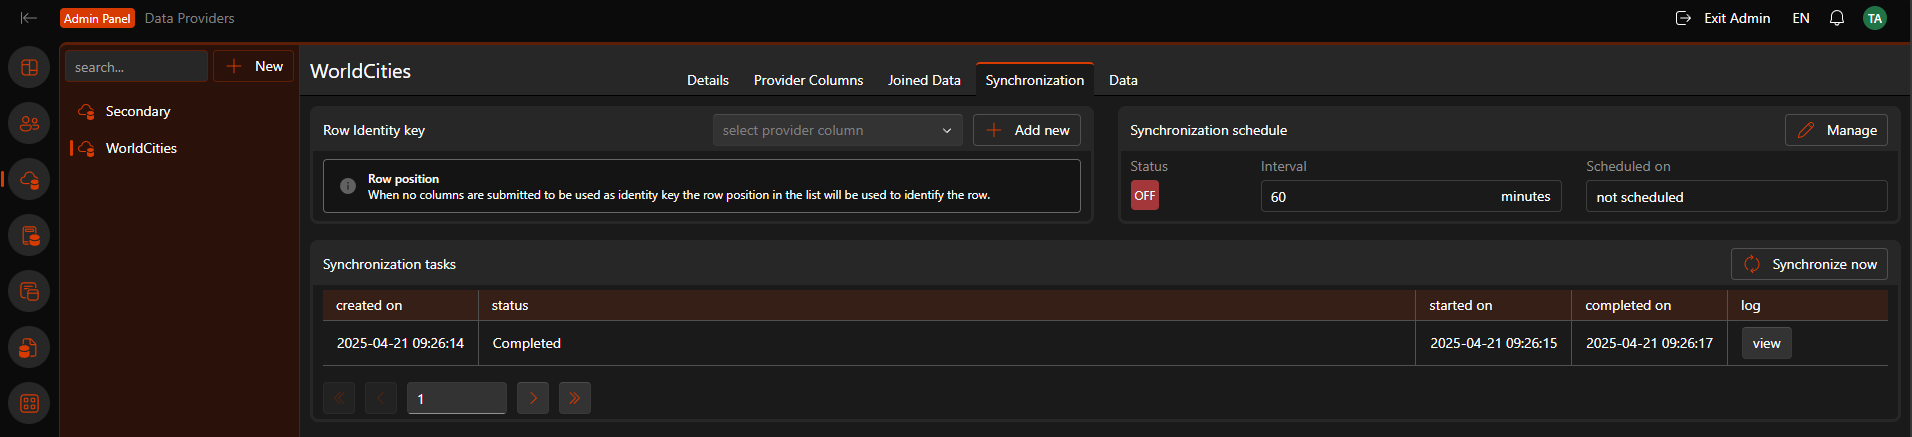Select the Secondary data provider
The height and width of the screenshot is (437, 1912).
point(137,111)
